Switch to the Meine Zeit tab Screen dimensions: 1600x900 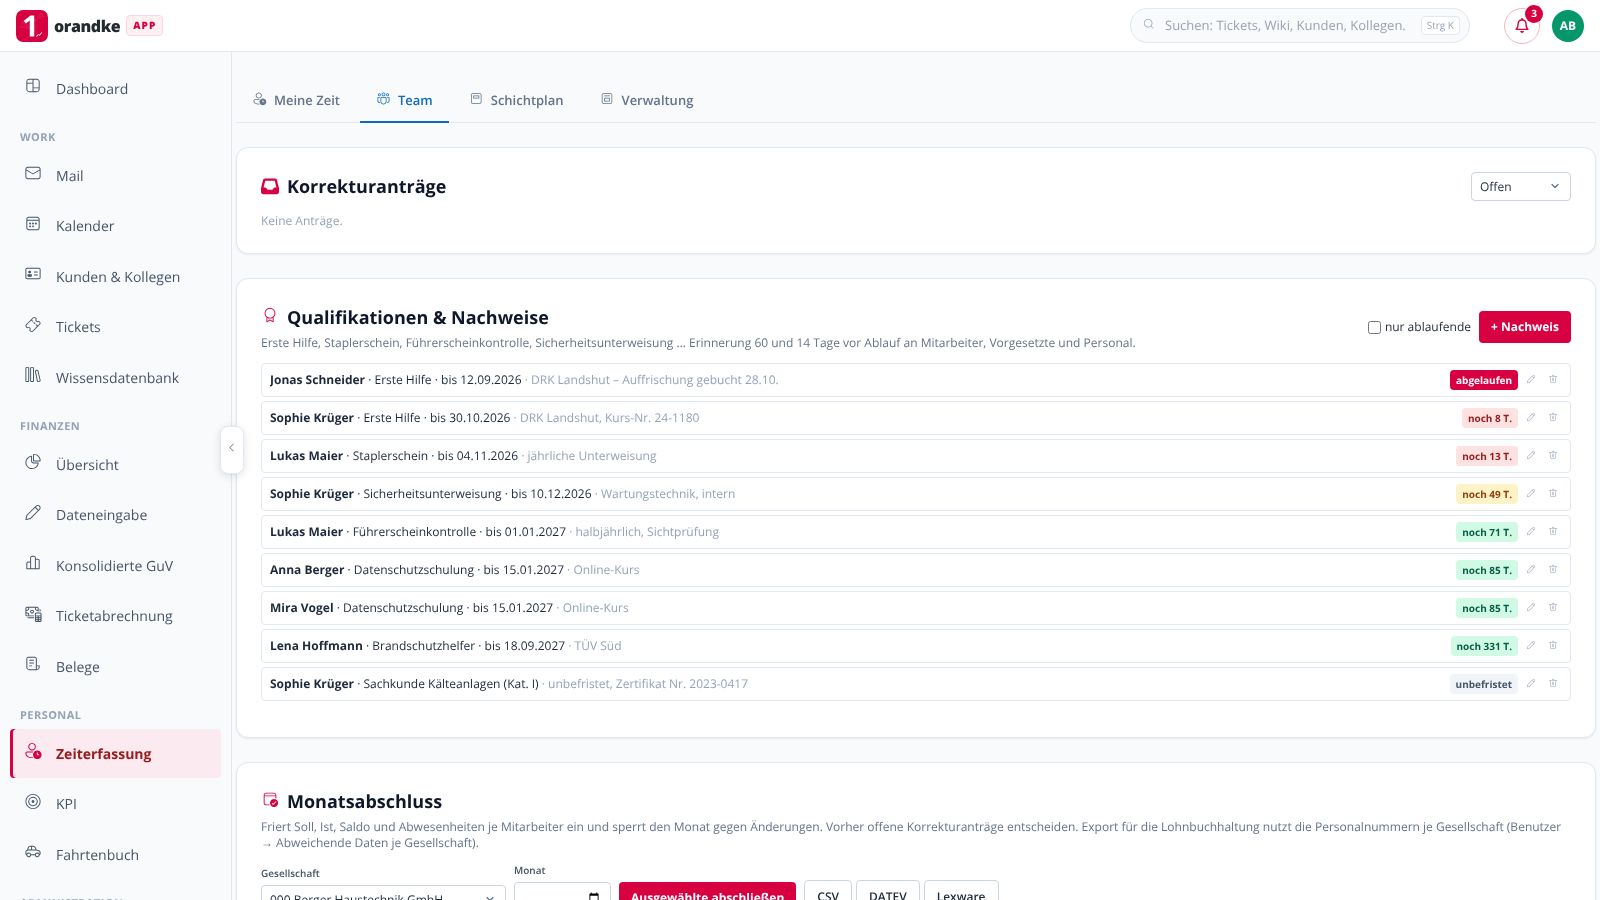coord(296,100)
